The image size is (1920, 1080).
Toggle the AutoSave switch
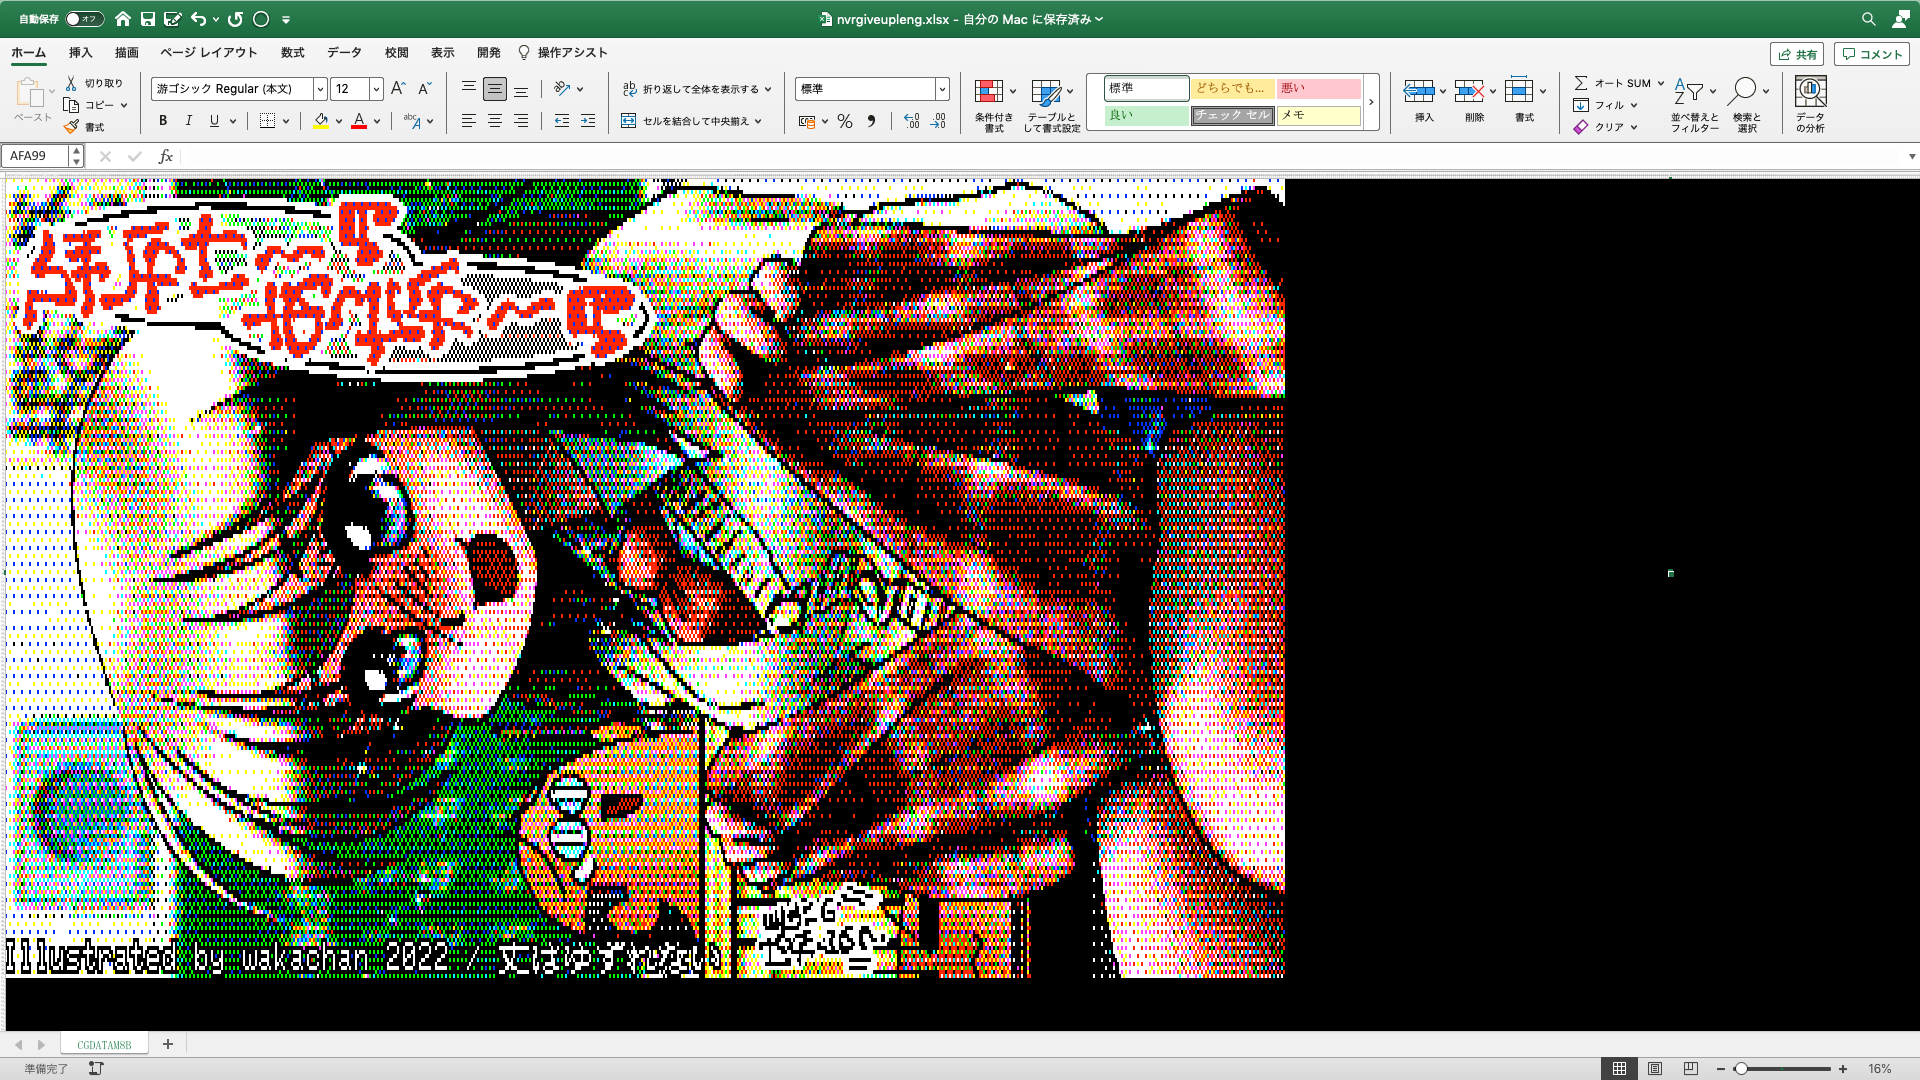pyautogui.click(x=85, y=19)
